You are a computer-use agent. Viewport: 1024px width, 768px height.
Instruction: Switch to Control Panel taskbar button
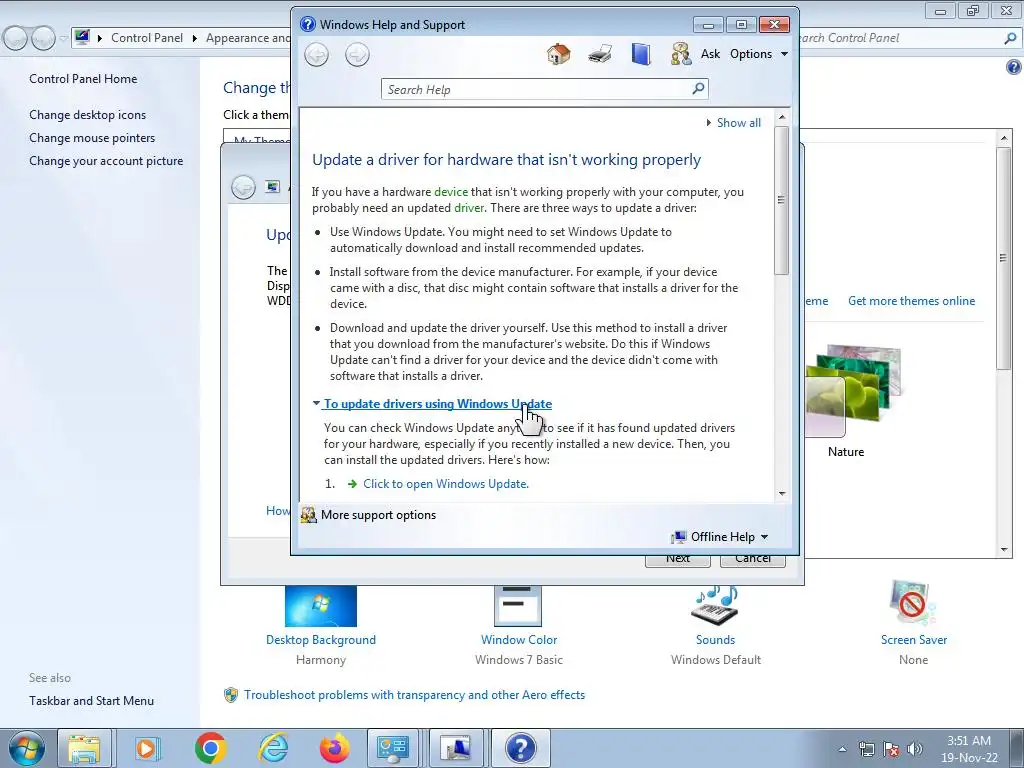(393, 748)
